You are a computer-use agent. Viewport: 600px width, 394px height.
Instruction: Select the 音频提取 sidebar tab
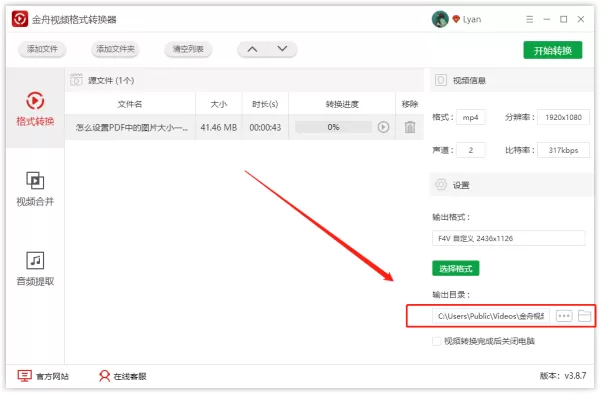(x=35, y=269)
